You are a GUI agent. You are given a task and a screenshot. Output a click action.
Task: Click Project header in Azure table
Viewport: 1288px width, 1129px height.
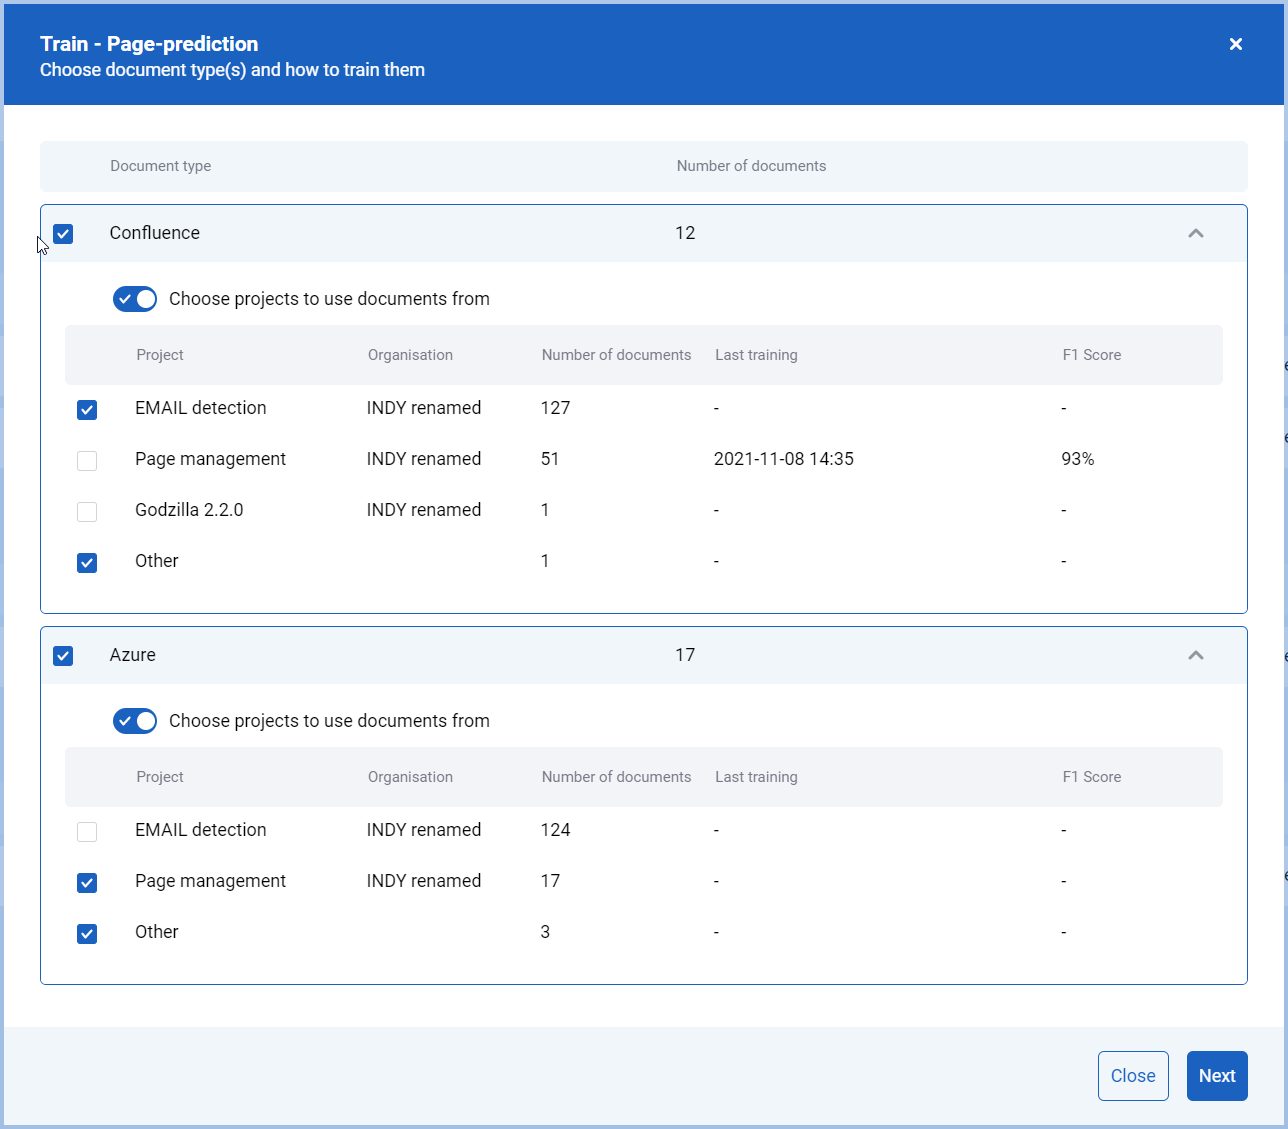pyautogui.click(x=160, y=777)
